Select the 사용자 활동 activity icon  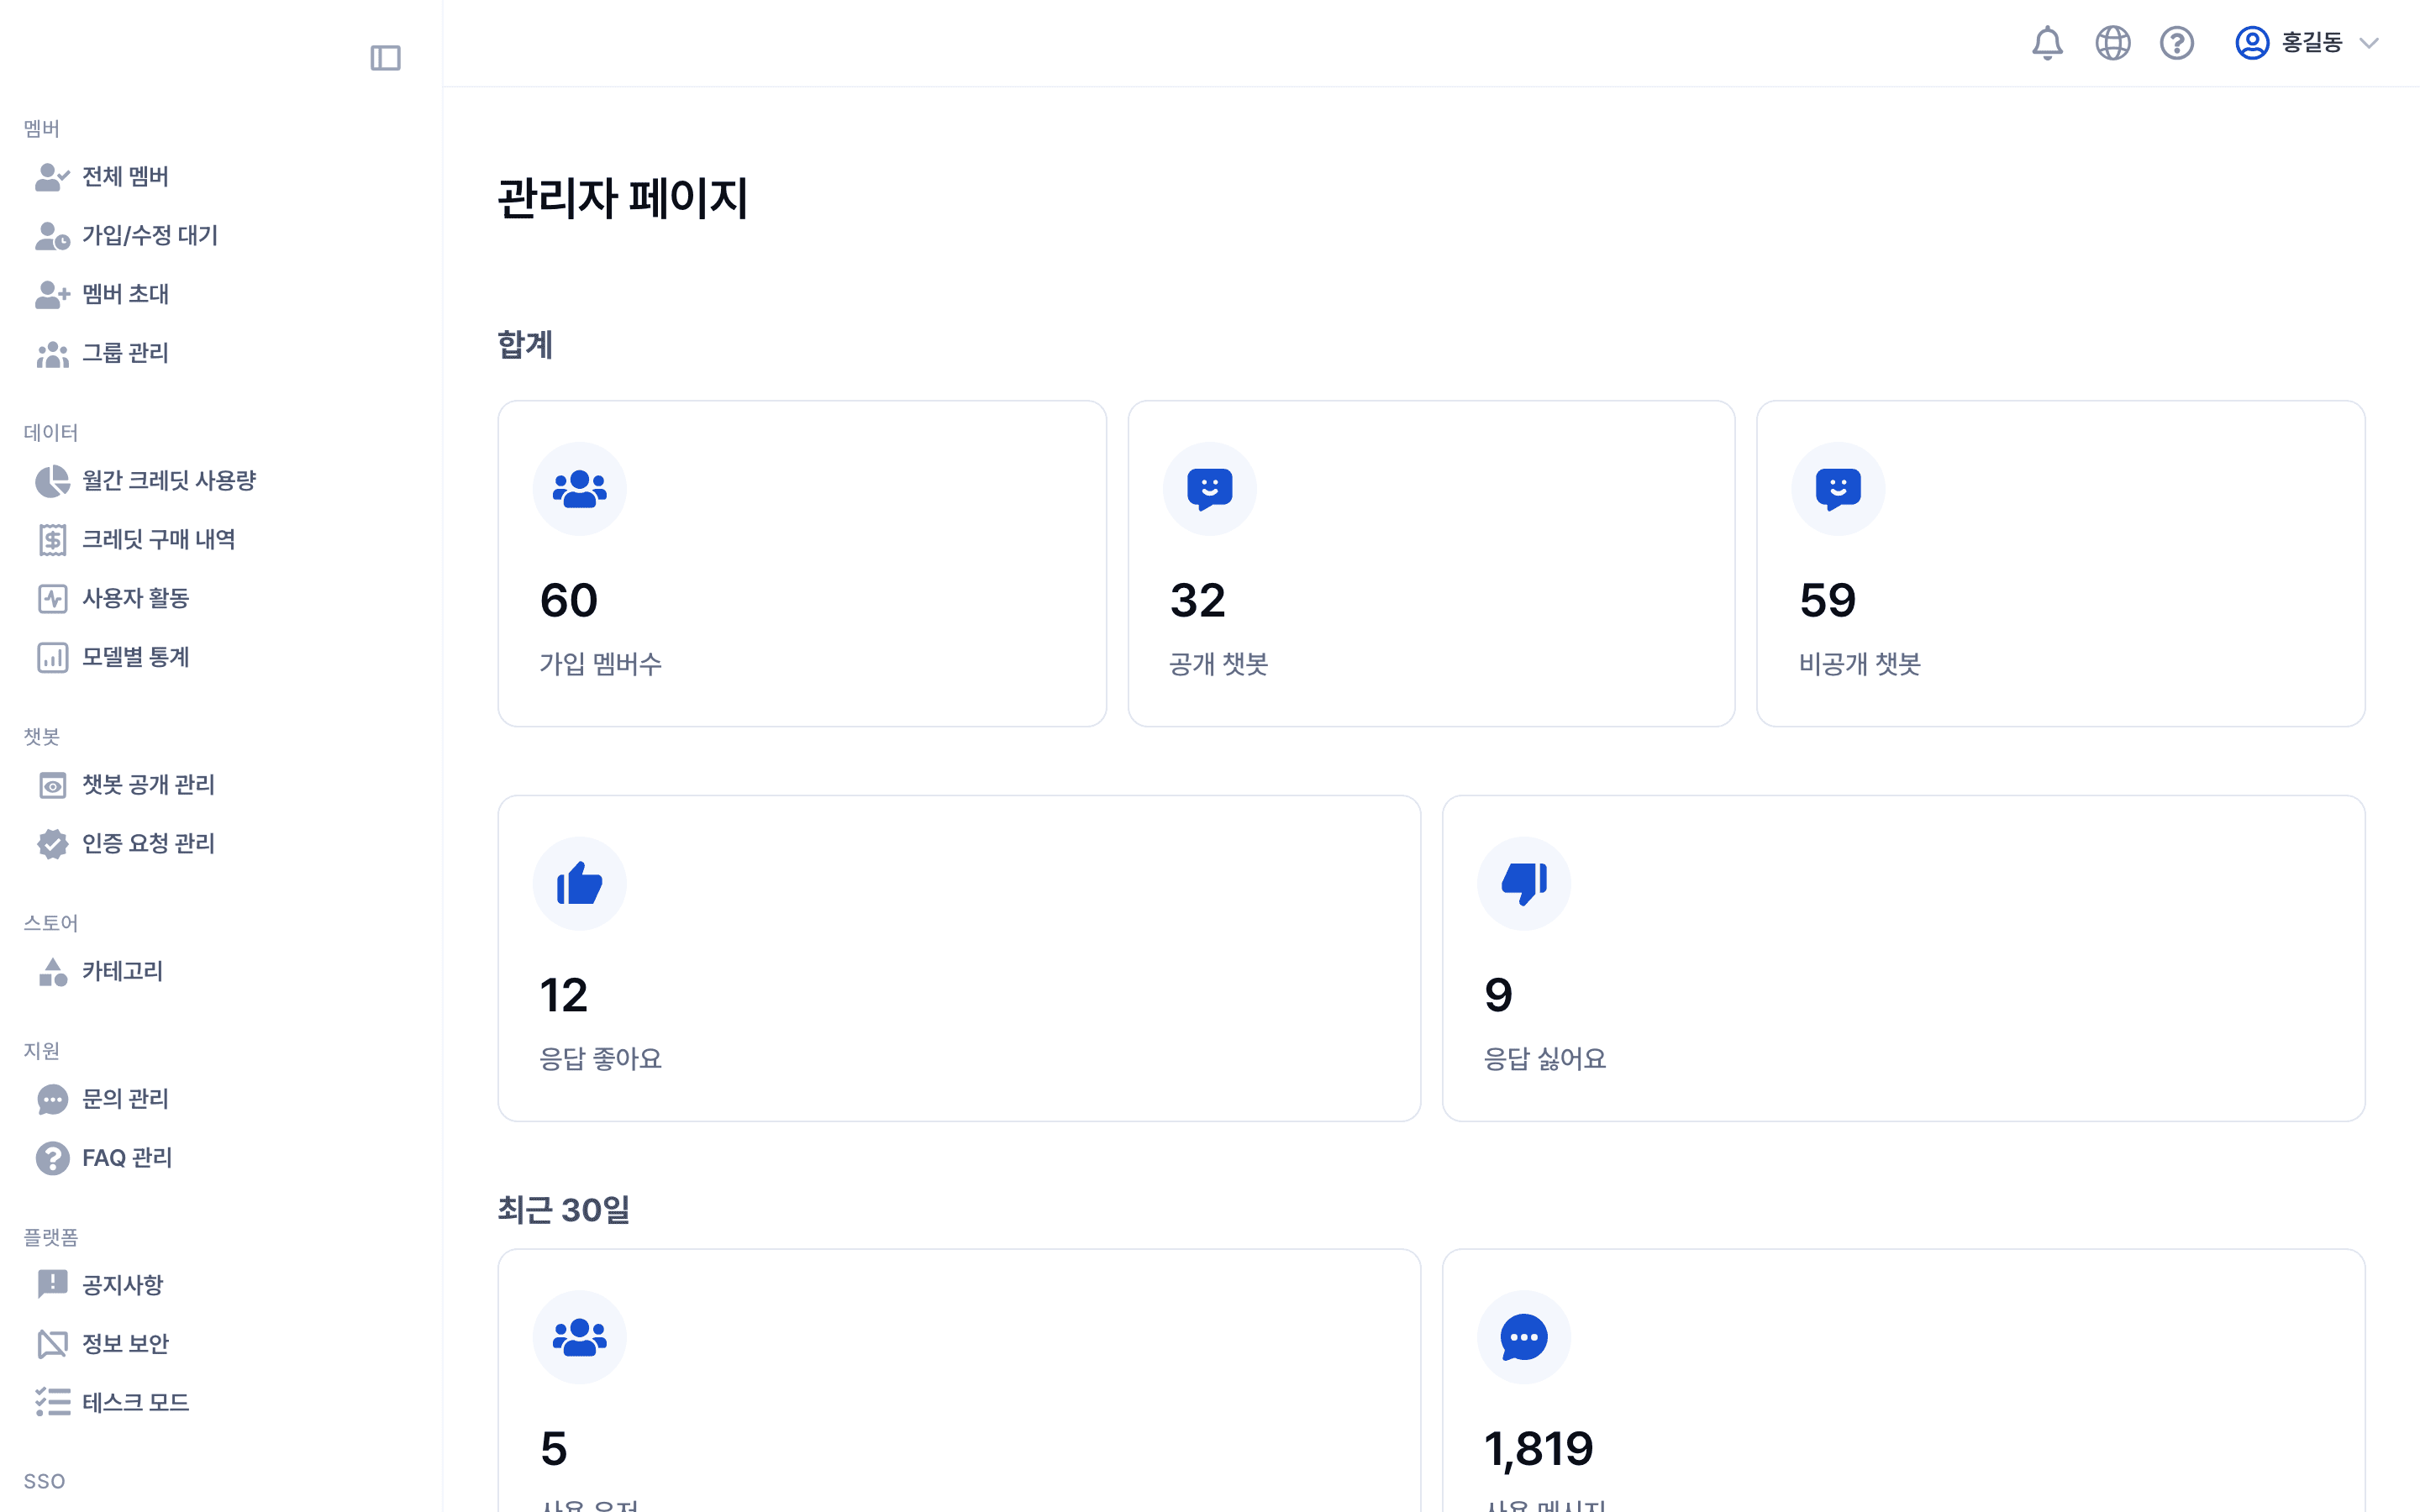pyautogui.click(x=52, y=598)
